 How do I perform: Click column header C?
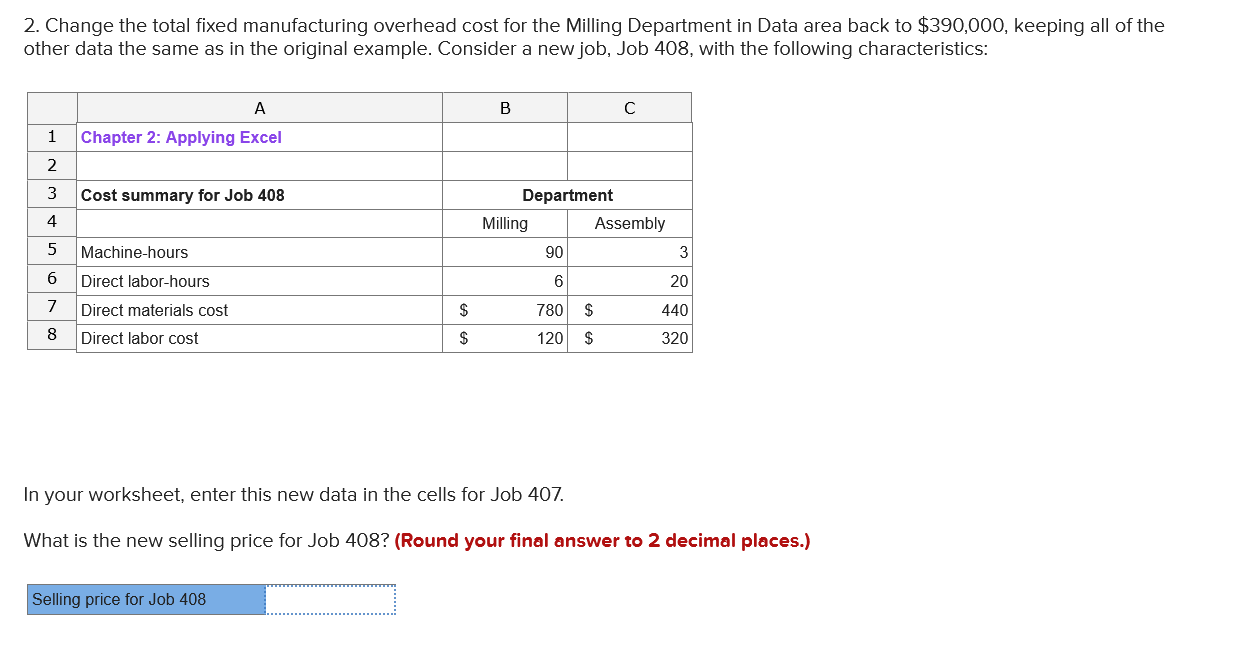point(629,107)
